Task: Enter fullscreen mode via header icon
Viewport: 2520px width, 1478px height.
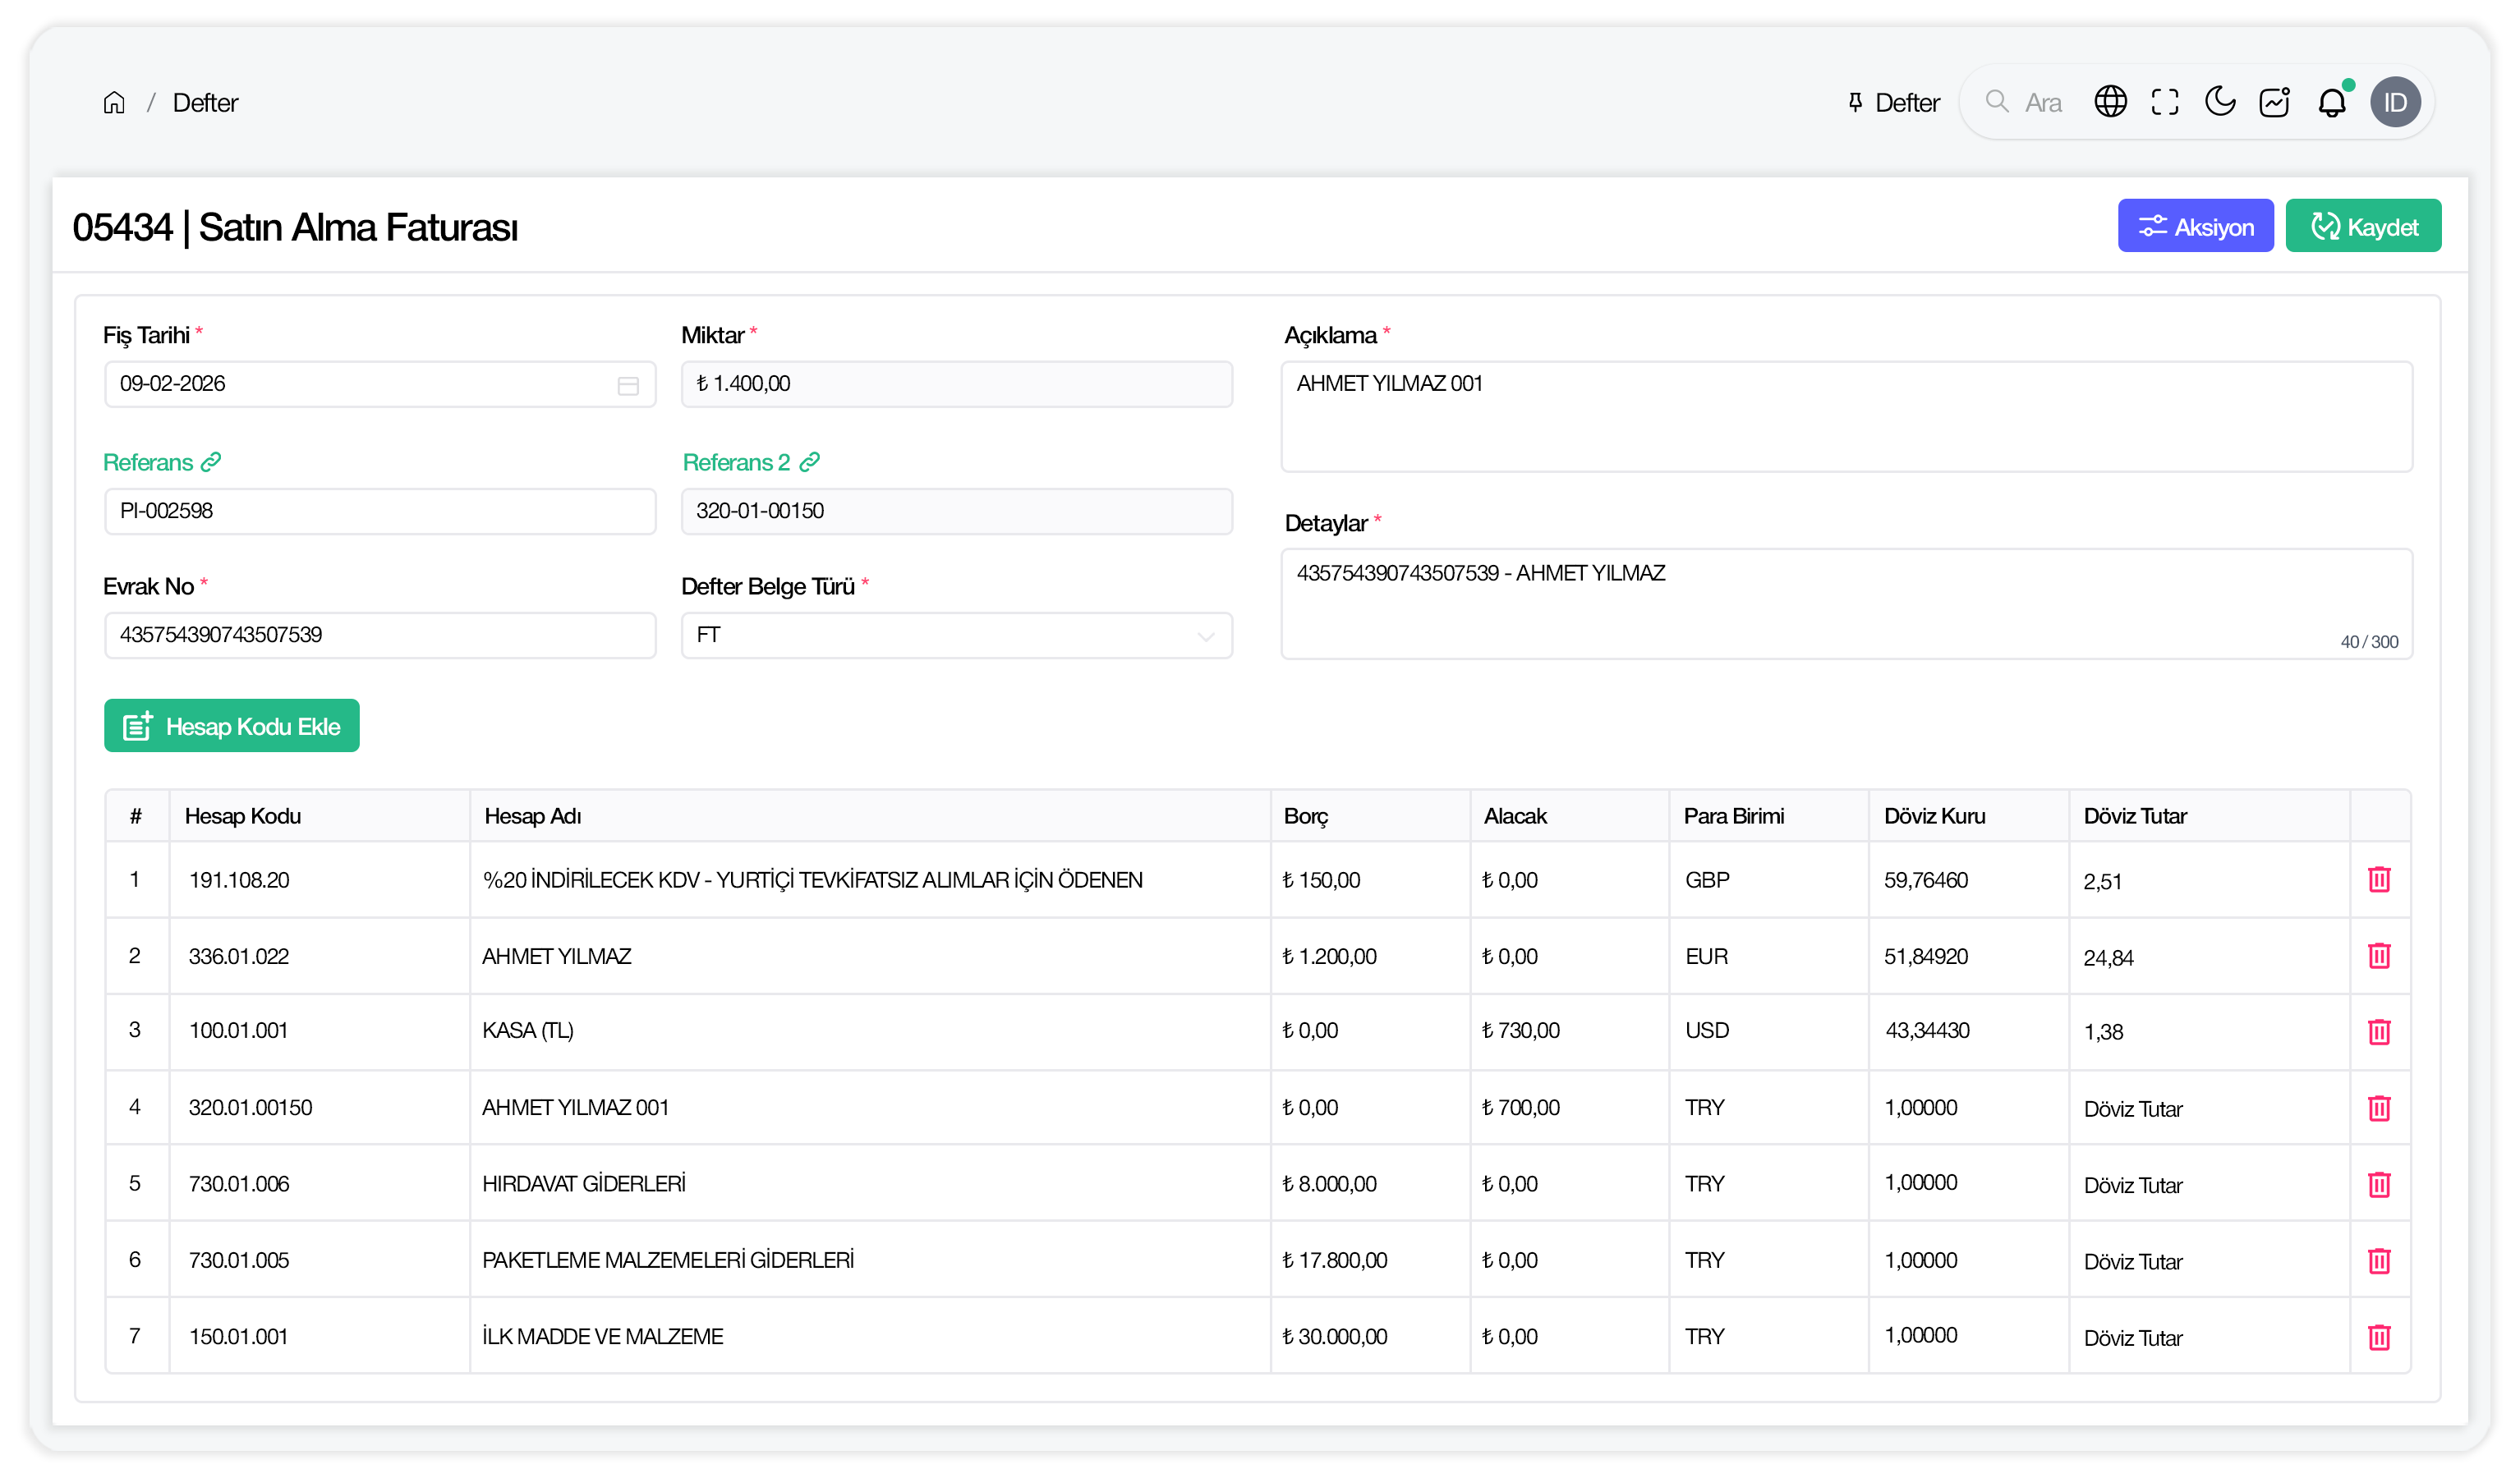Action: click(x=2165, y=102)
